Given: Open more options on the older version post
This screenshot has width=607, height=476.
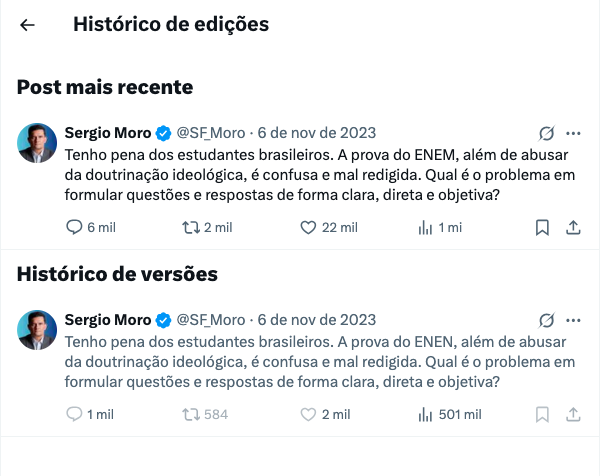Looking at the screenshot, I should point(573,320).
